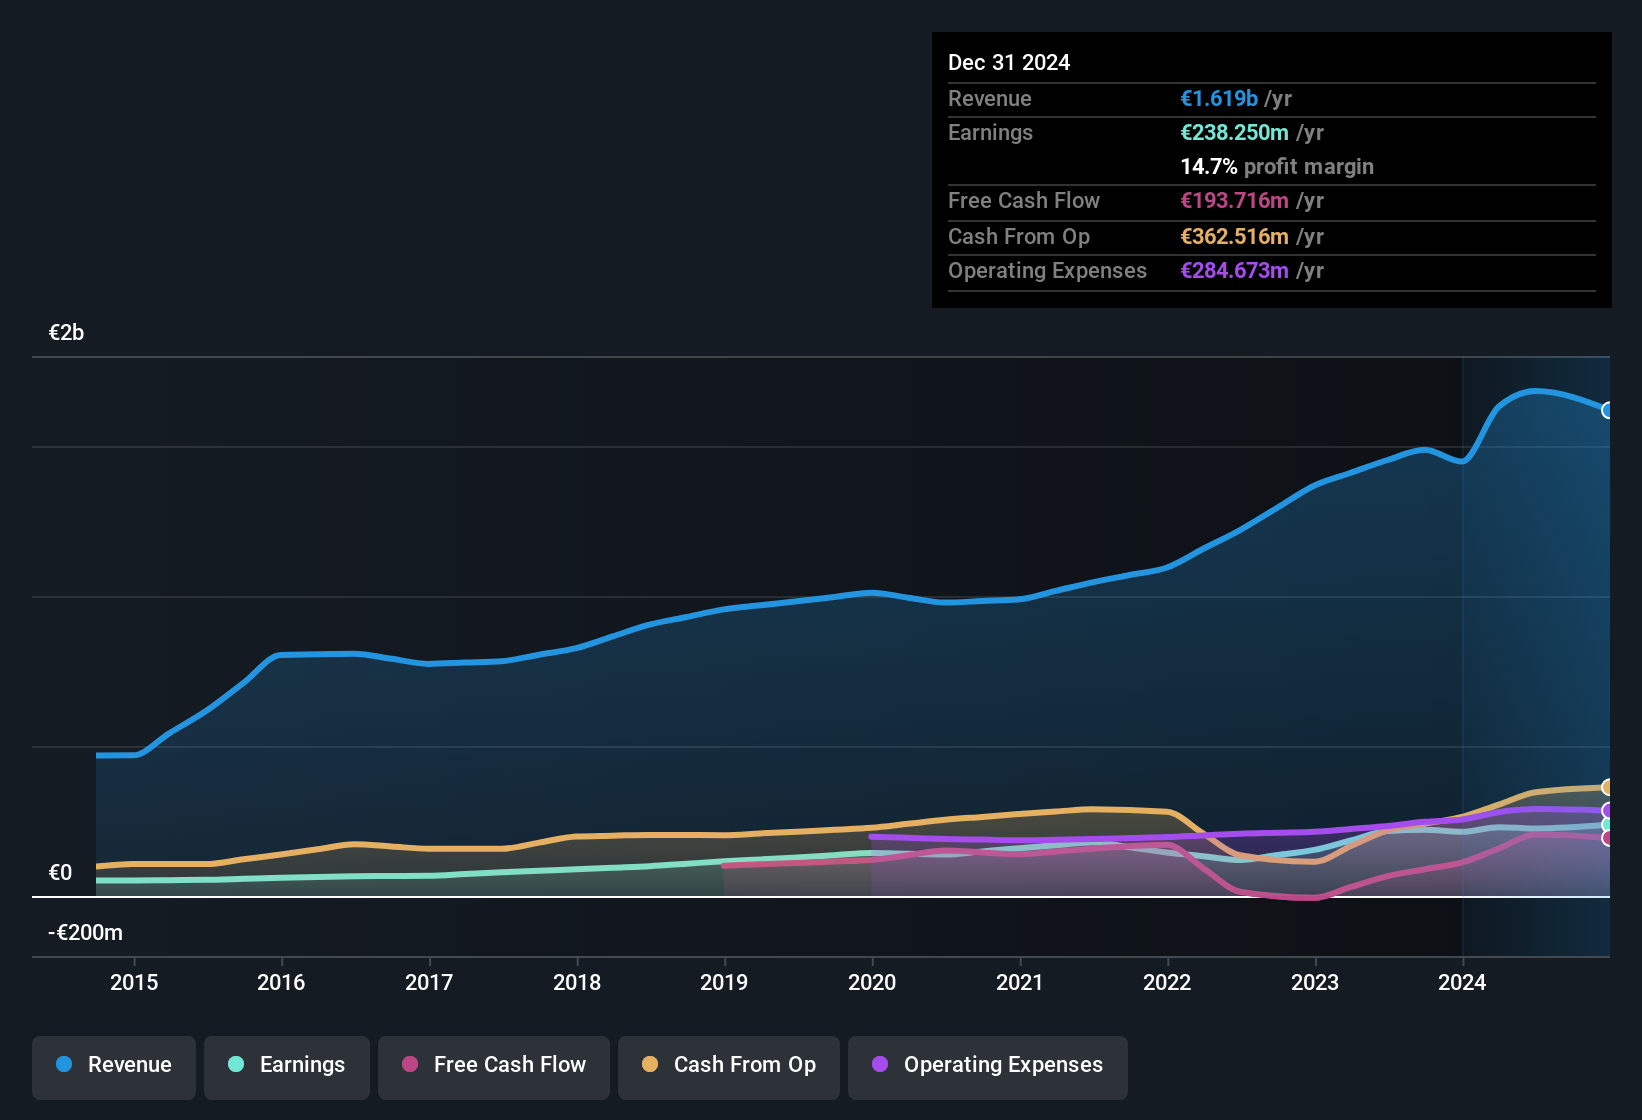Click the 2024 label on the x-axis
The image size is (1642, 1120).
(1463, 983)
